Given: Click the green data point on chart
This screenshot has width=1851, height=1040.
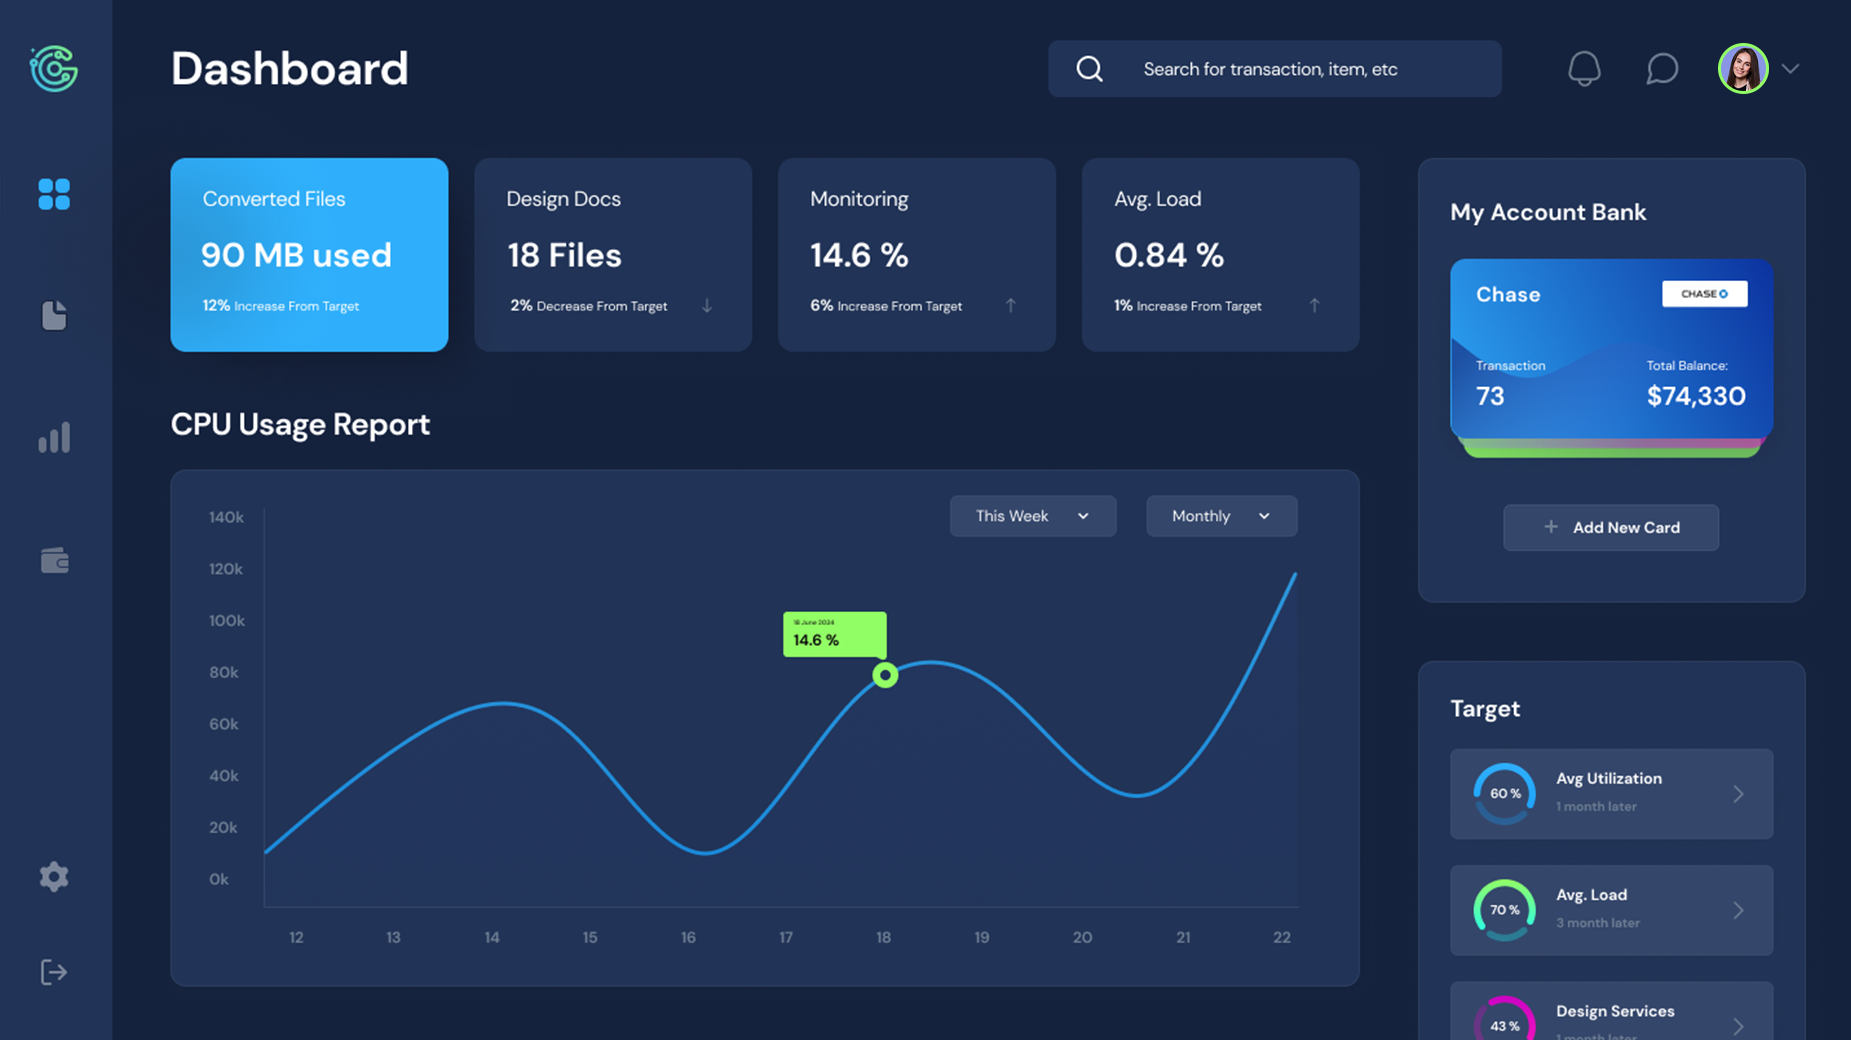Looking at the screenshot, I should (885, 676).
